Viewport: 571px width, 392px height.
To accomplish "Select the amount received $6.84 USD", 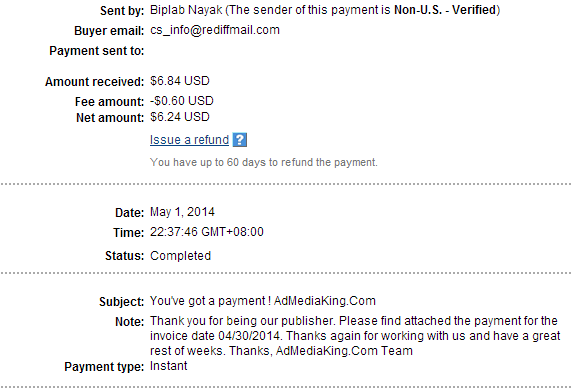I will 180,81.
